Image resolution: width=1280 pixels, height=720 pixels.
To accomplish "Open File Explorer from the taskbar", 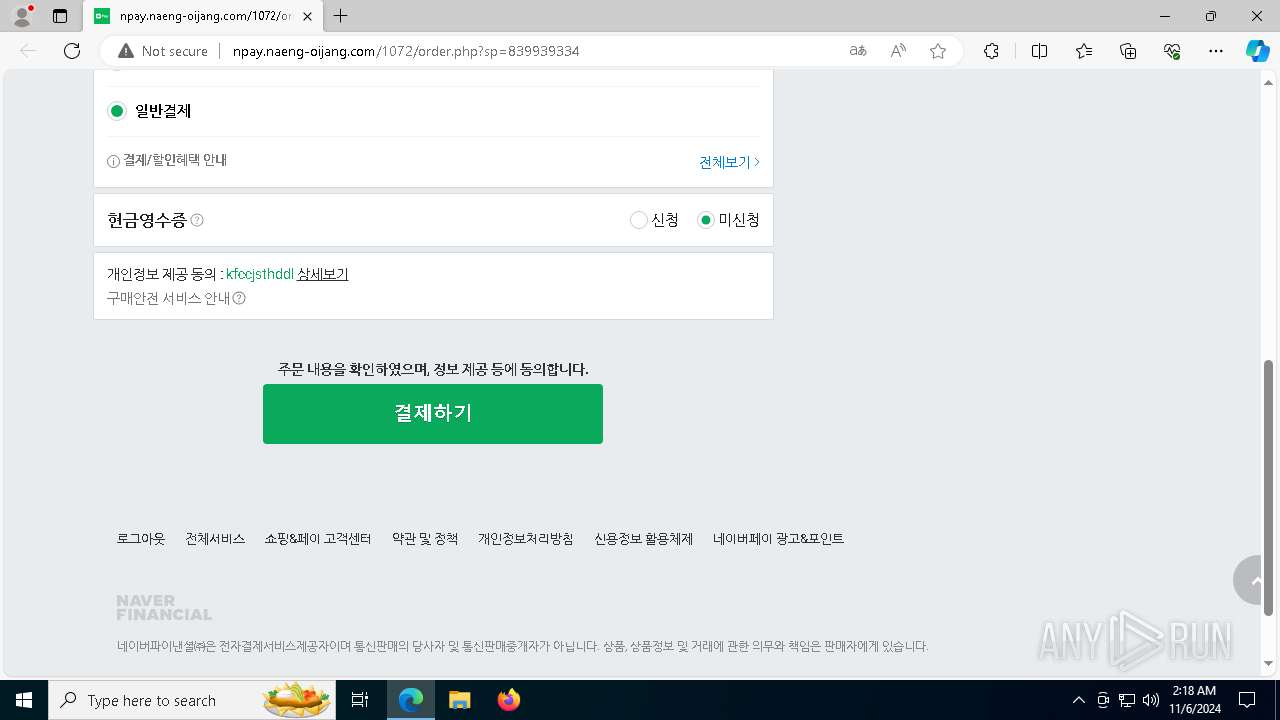I will [x=460, y=700].
